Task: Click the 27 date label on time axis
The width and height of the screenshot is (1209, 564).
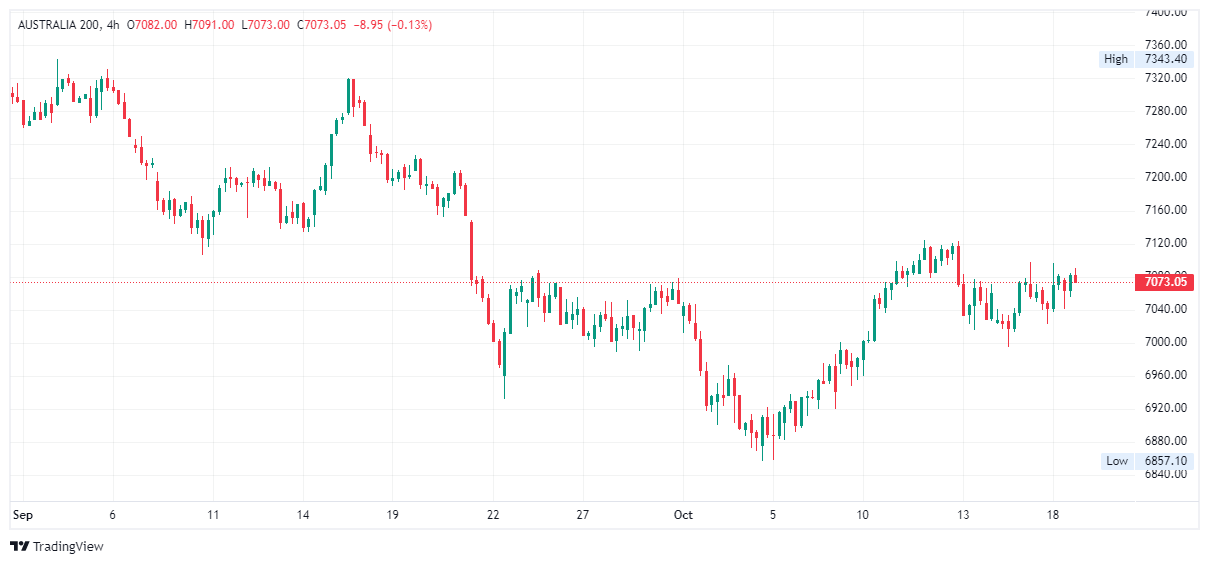Action: click(x=583, y=515)
